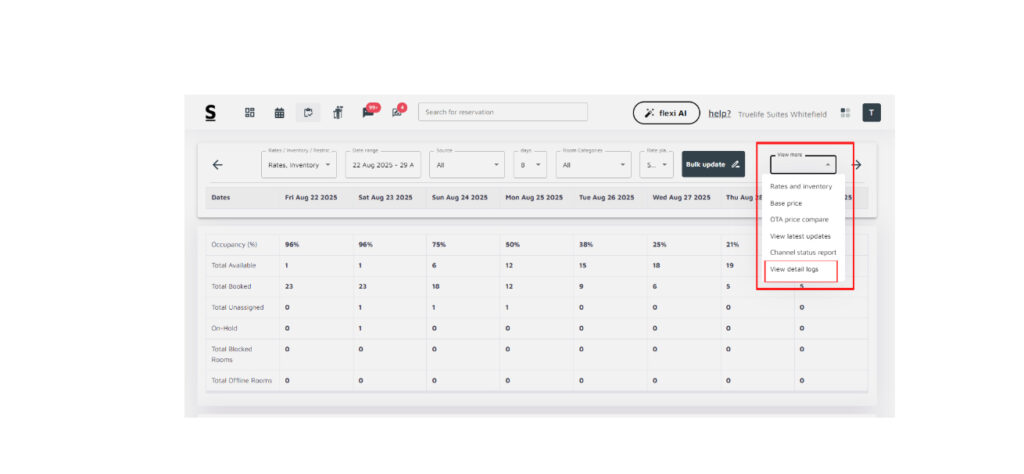Open the dashboard grid icon
1024x474 pixels.
click(x=249, y=112)
